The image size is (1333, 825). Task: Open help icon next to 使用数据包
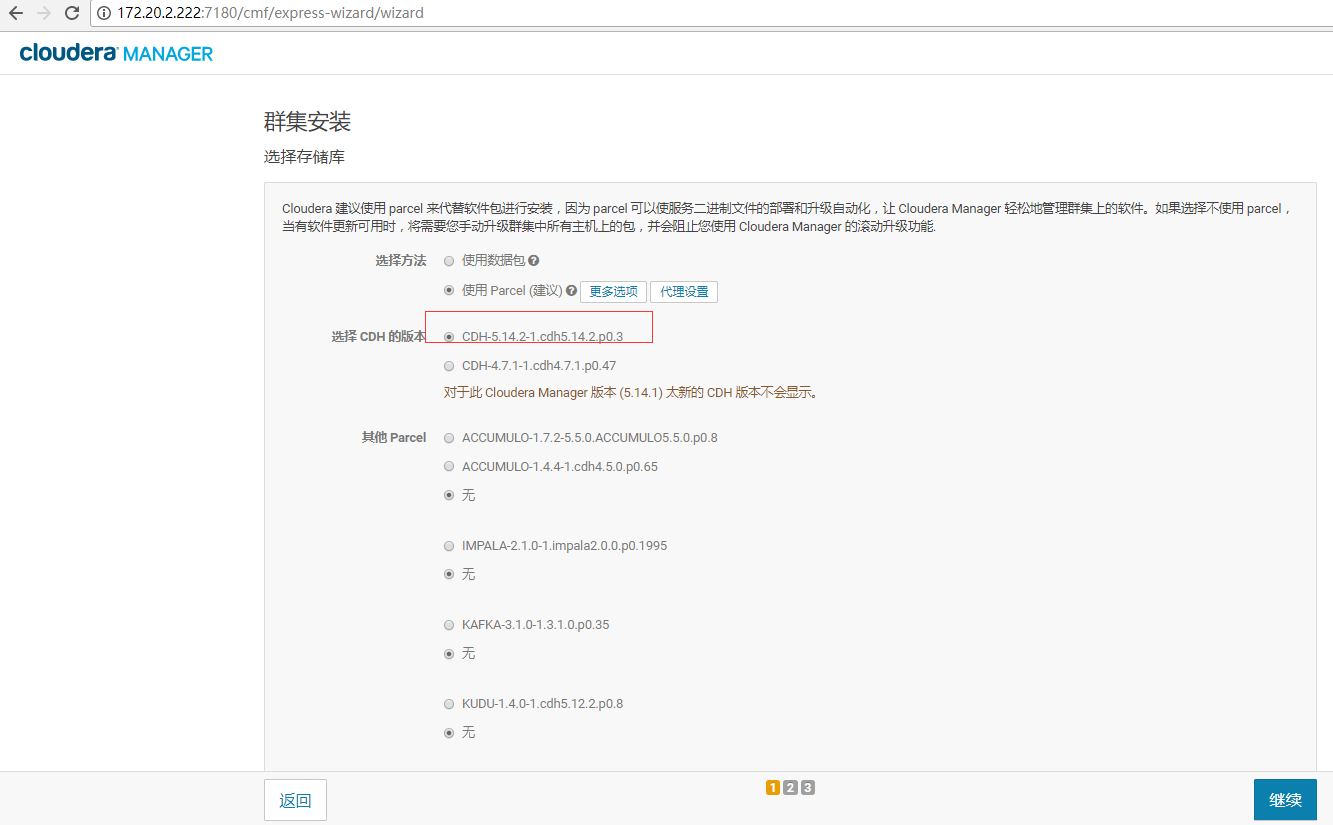coord(534,261)
